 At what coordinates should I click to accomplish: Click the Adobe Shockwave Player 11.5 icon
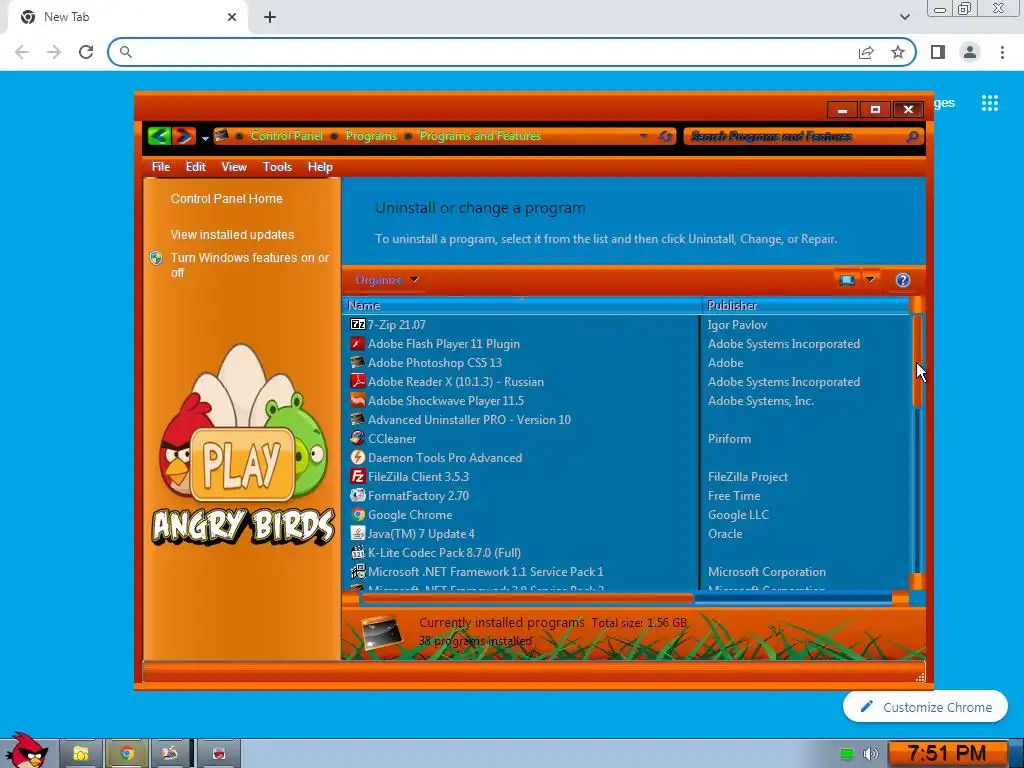(x=357, y=400)
